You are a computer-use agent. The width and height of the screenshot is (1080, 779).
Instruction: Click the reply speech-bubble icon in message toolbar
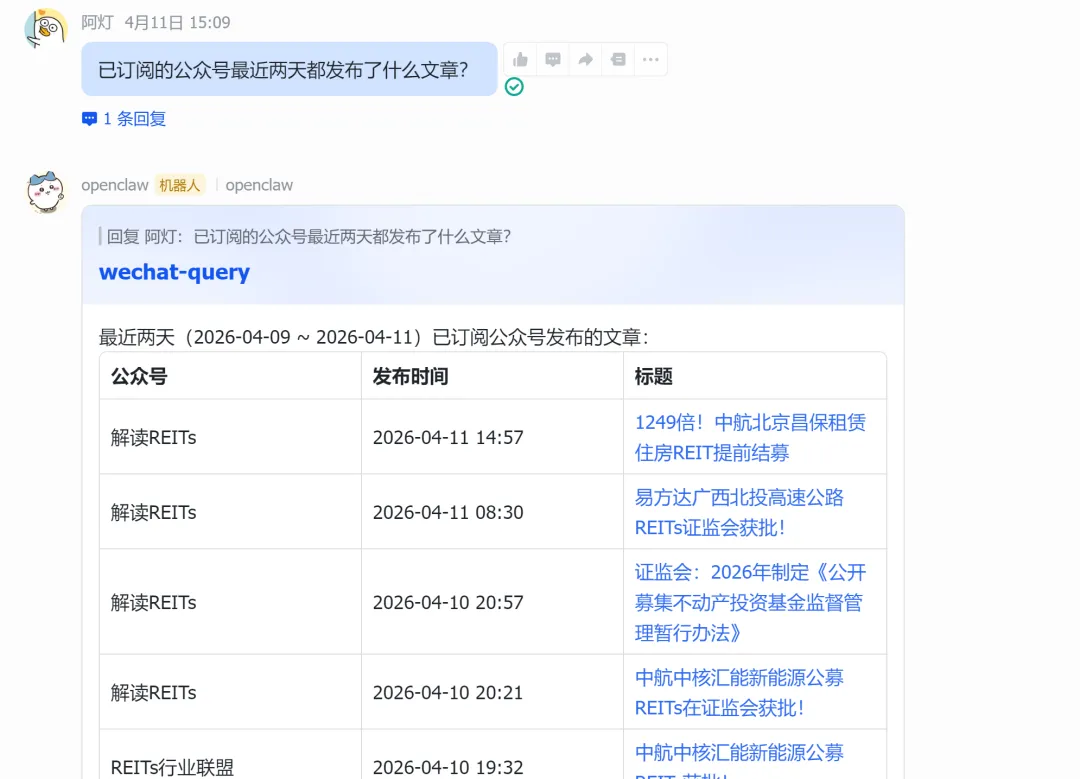(x=552, y=60)
